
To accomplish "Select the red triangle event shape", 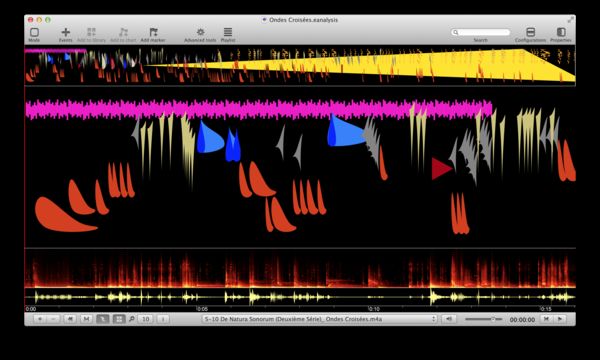I will click(x=441, y=169).
